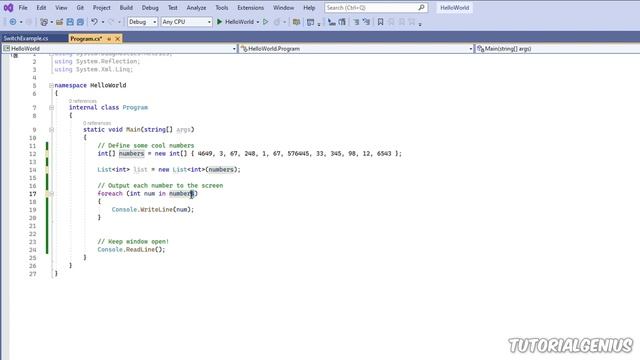Click the search magnifier icon
This screenshot has width=640, height=360.
coord(421,7)
